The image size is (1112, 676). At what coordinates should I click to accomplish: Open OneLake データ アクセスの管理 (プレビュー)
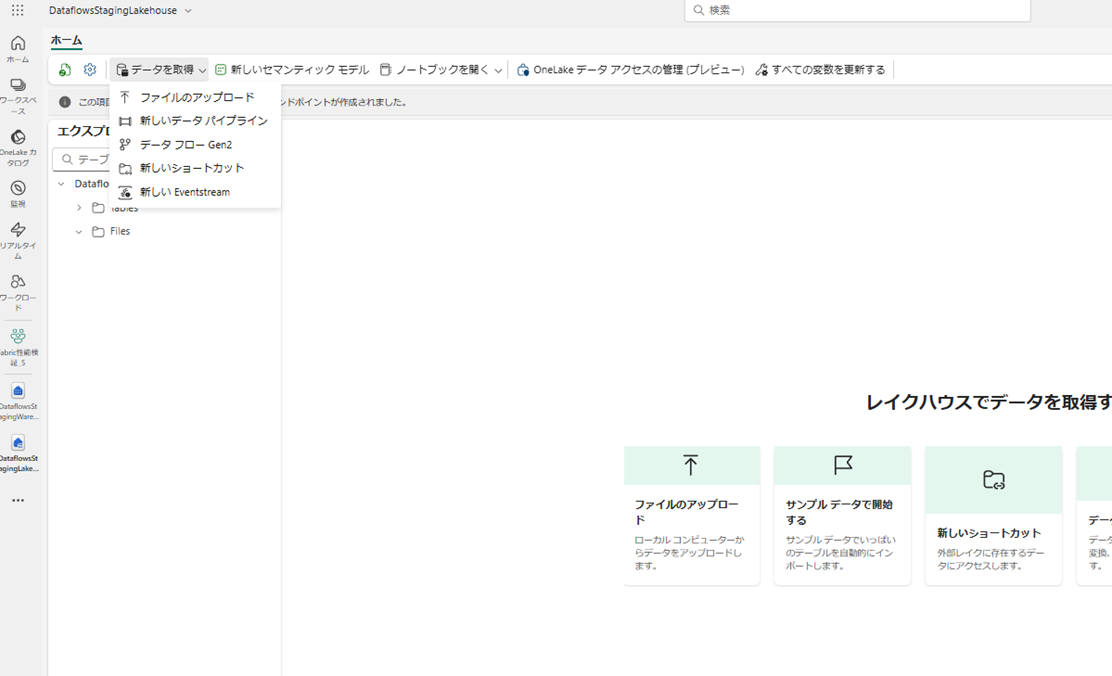(x=631, y=70)
